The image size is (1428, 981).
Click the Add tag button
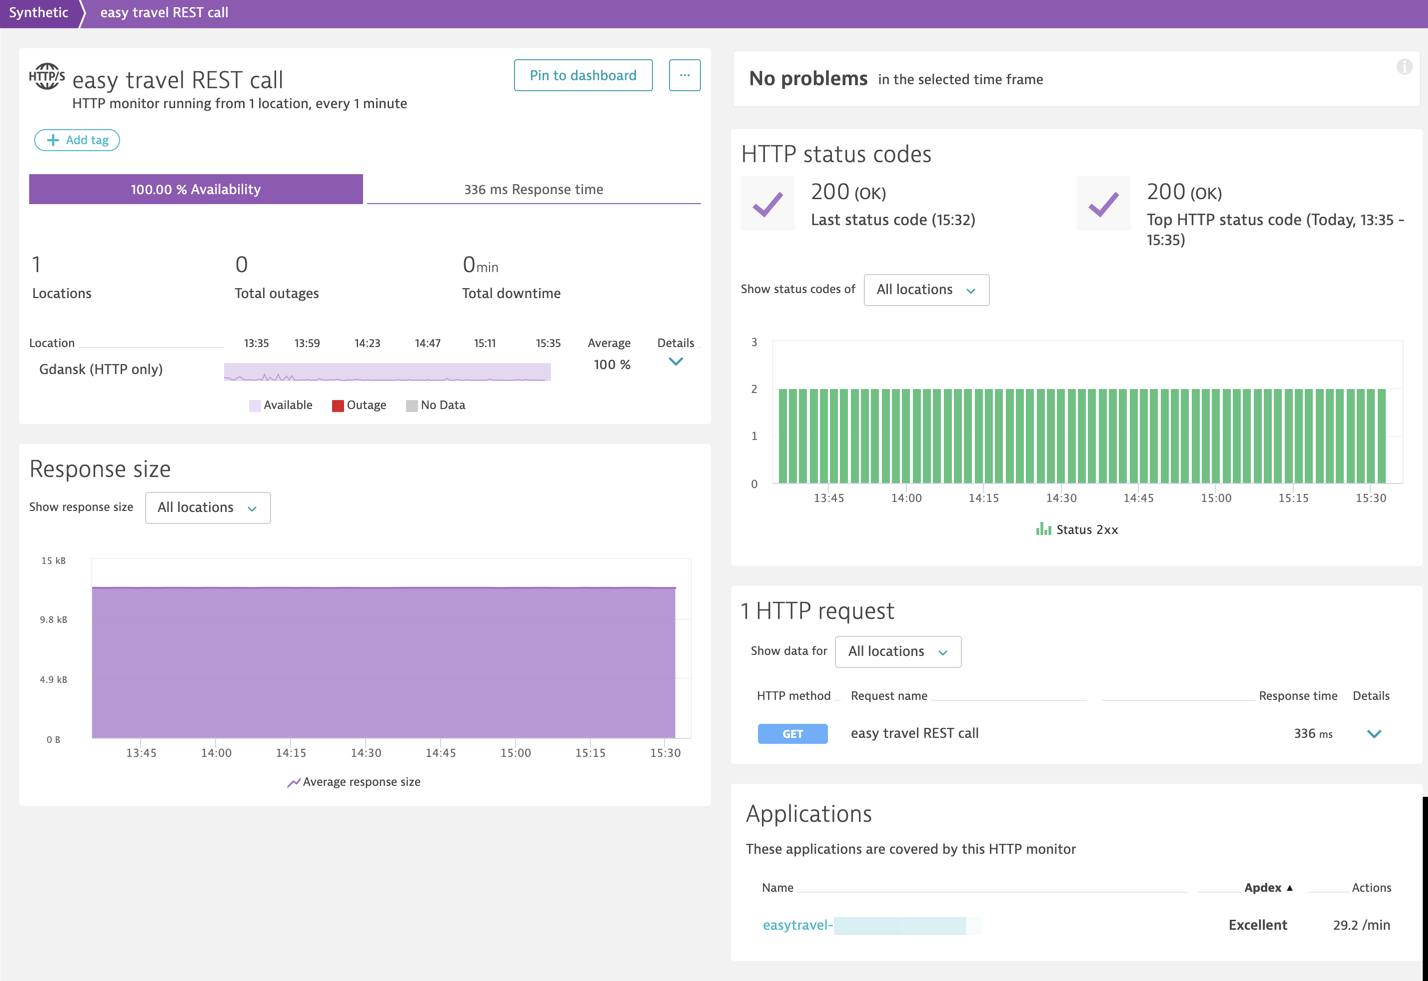[77, 140]
